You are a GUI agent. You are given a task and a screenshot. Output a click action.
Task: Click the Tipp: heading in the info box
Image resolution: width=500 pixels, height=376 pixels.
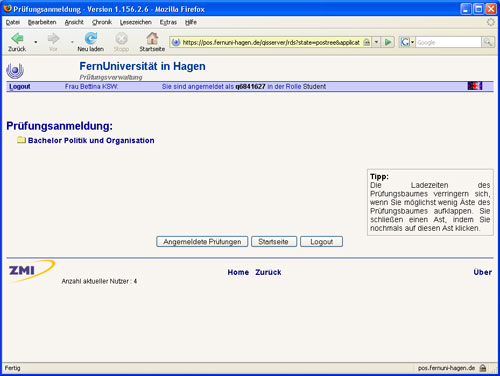379,176
